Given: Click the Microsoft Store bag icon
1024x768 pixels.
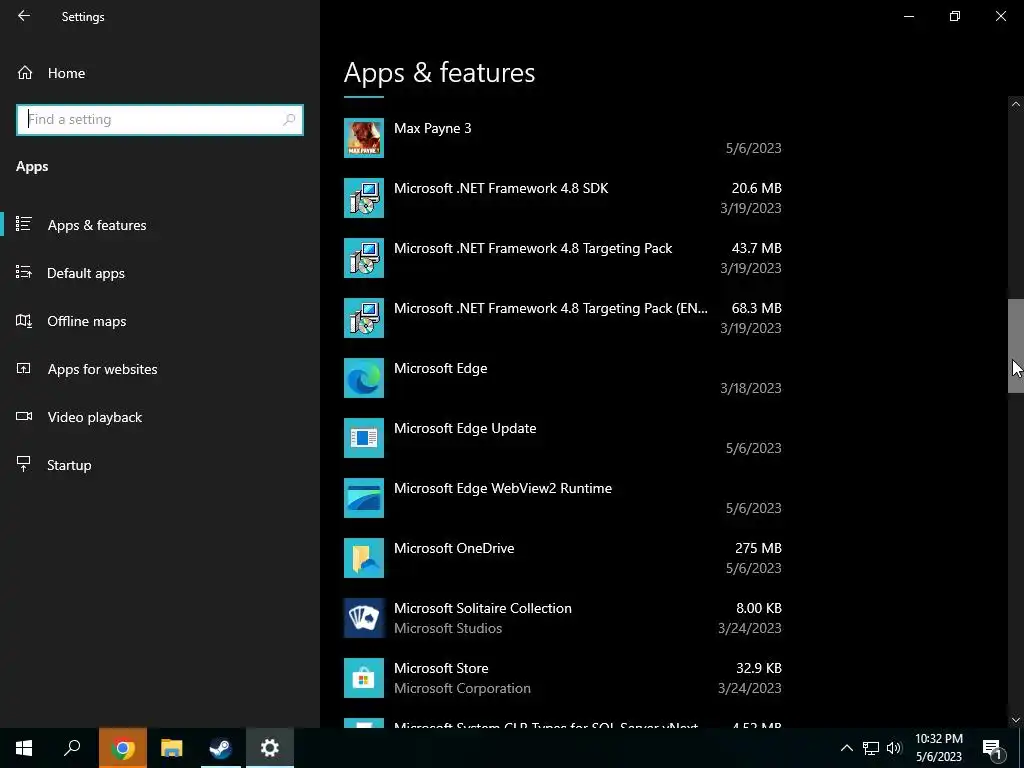Looking at the screenshot, I should pyautogui.click(x=364, y=679).
